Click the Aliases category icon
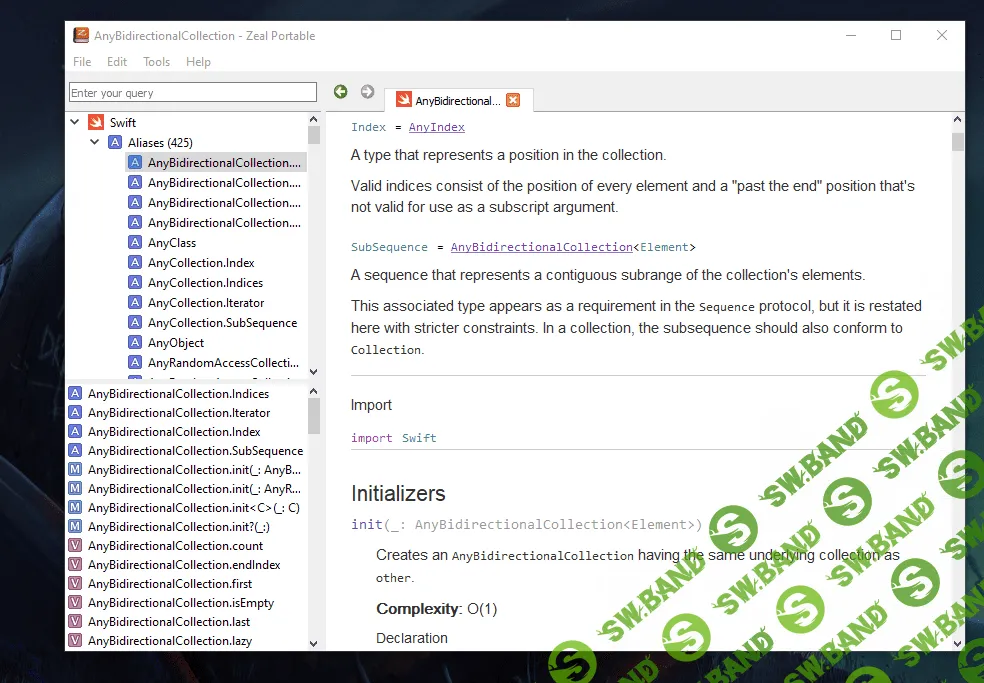 click(115, 143)
